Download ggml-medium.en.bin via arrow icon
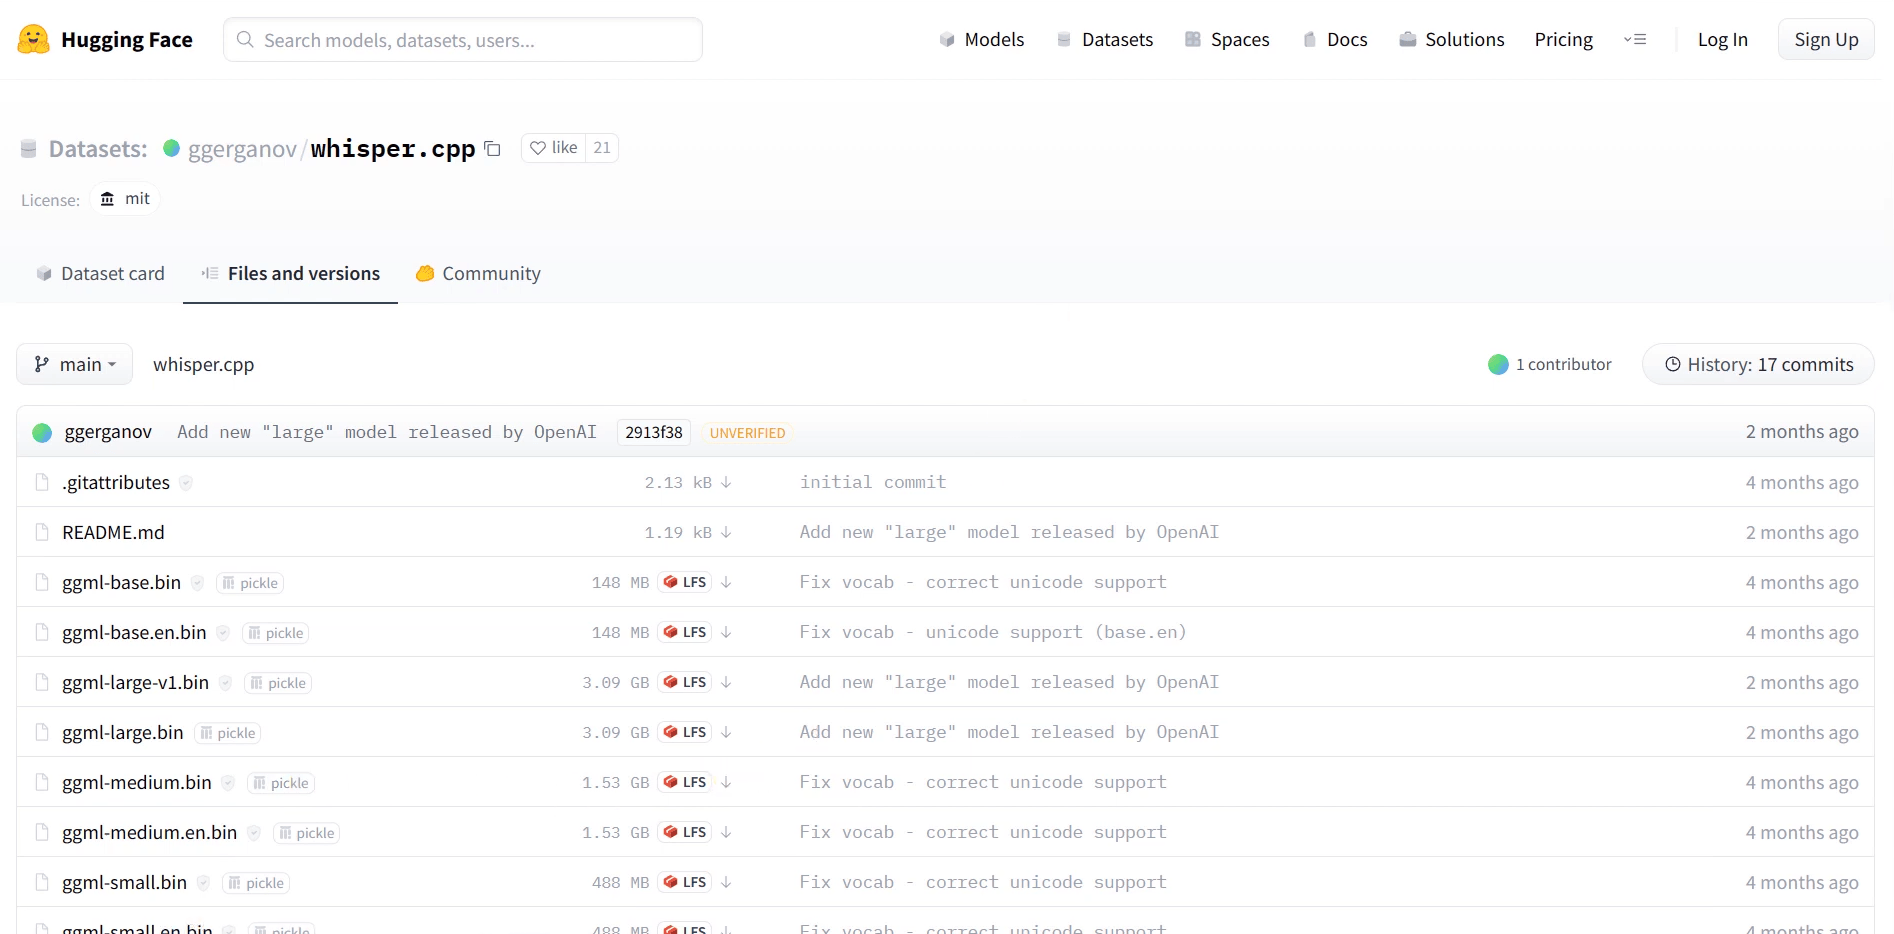1894x934 pixels. 726,832
